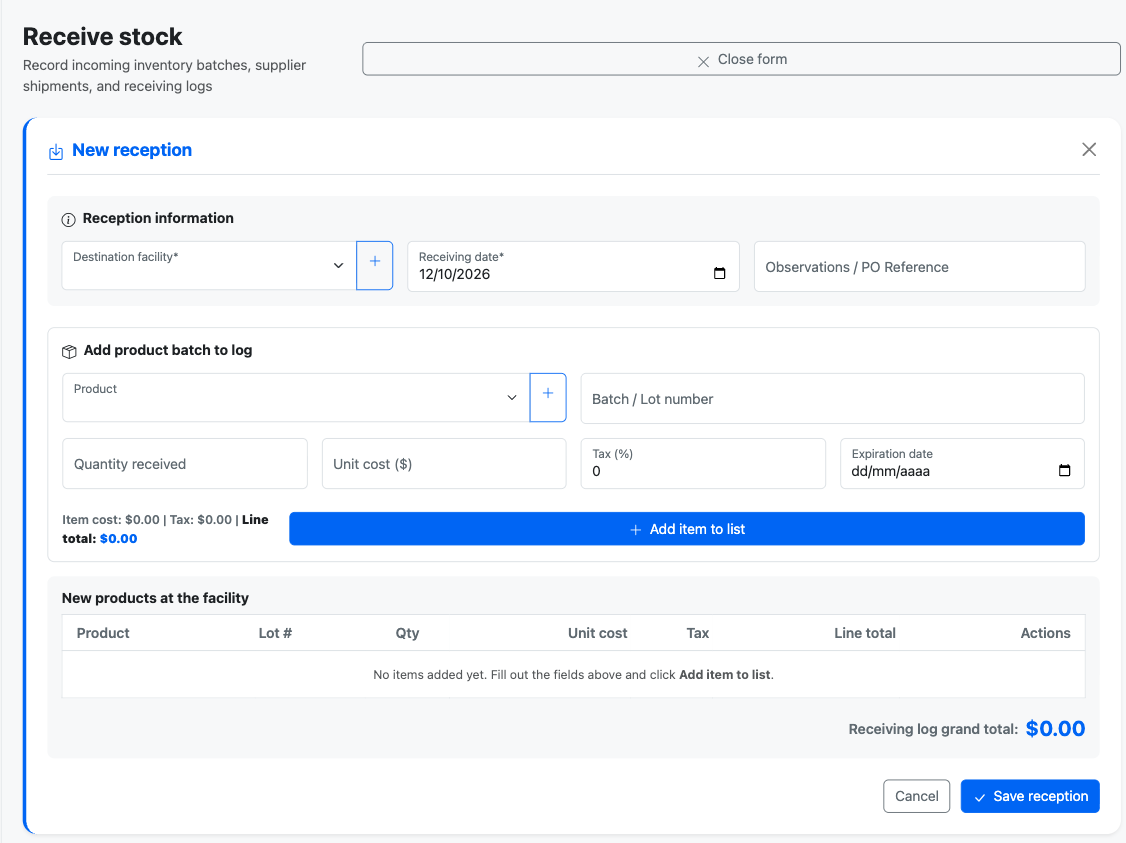
Task: Click the New reception heading
Action: 132,150
